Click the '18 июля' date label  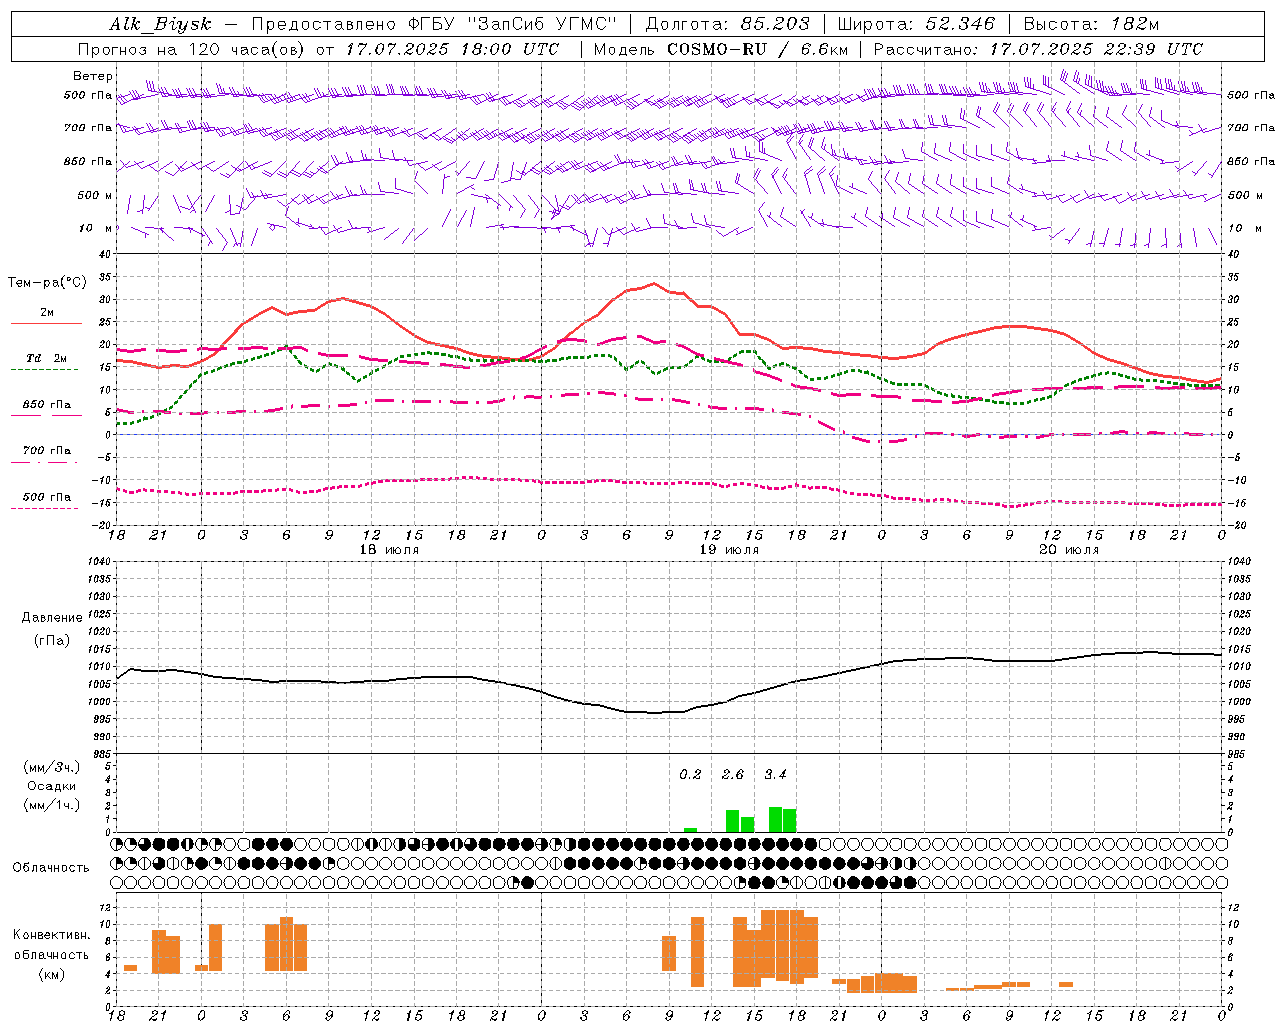[389, 550]
